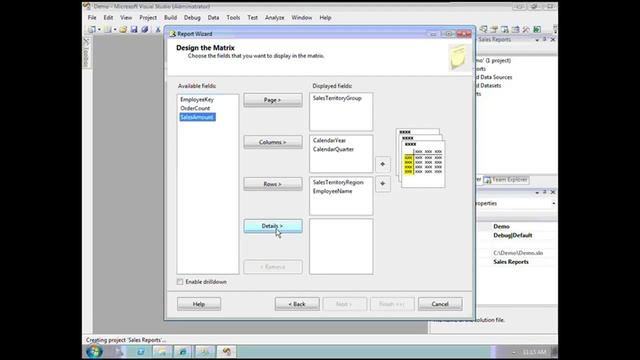Image resolution: width=640 pixels, height=360 pixels.
Task: Open the Test menu
Action: pos(253,18)
